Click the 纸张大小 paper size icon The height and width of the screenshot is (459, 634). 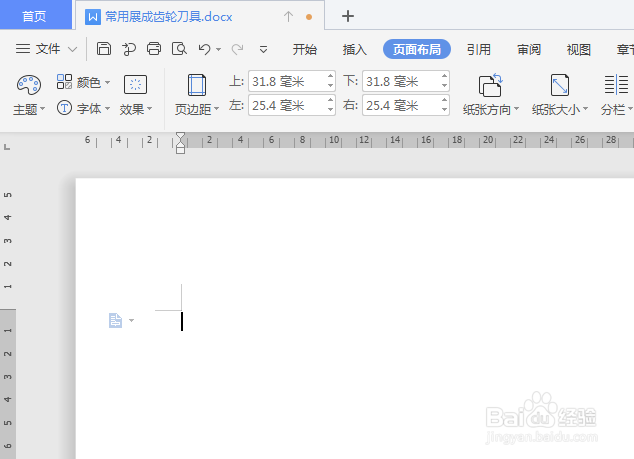point(560,85)
